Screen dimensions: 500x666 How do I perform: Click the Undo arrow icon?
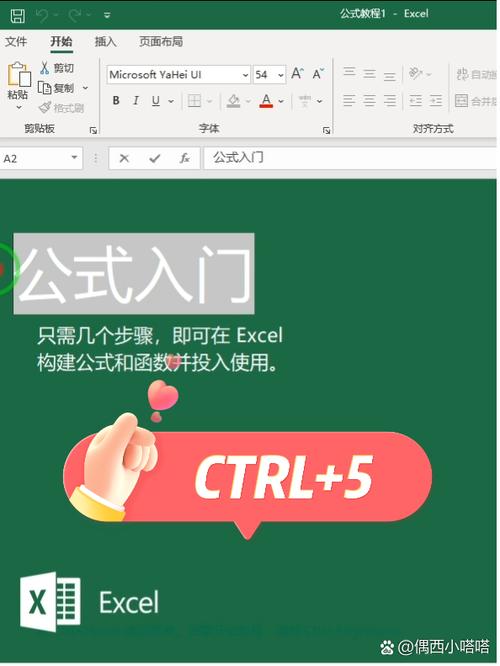(x=42, y=16)
